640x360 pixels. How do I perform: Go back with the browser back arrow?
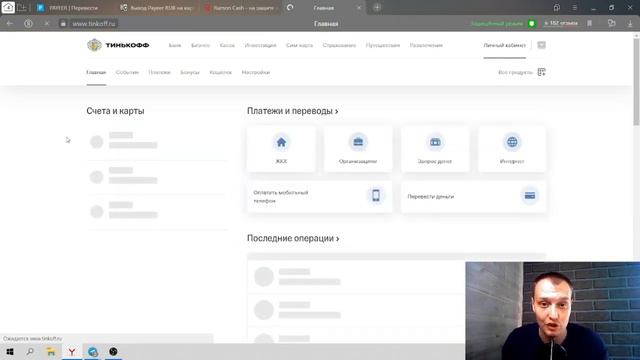[10, 24]
